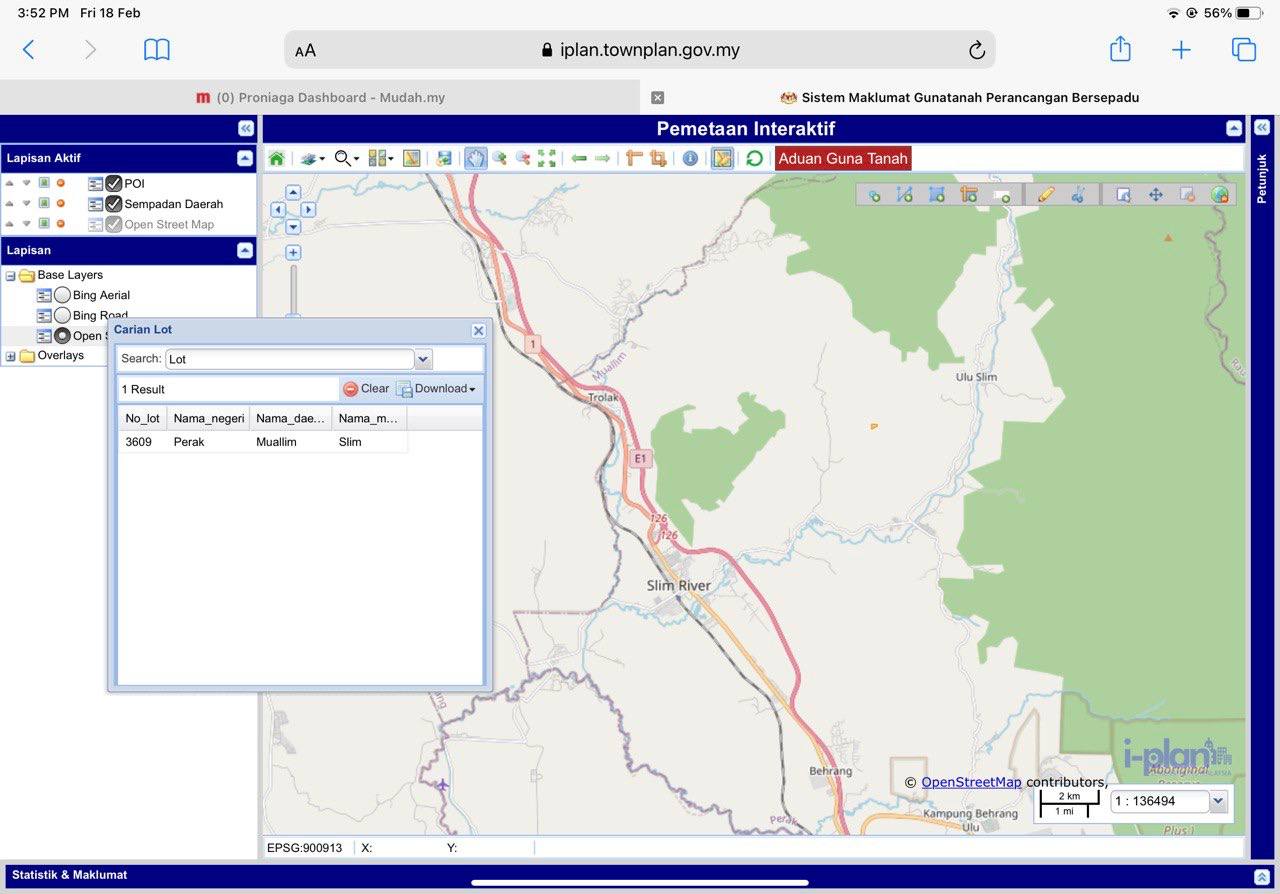Open the Search field dropdown arrow
This screenshot has width=1280, height=894.
click(423, 359)
